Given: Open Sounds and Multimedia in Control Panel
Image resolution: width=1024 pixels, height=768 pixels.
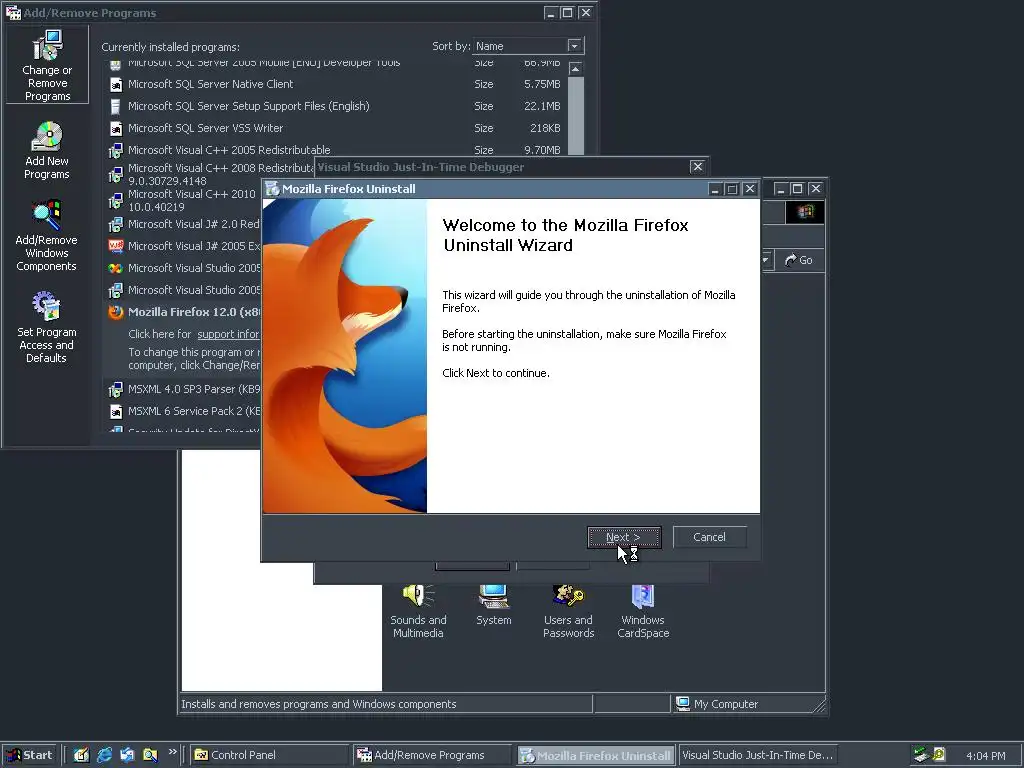Looking at the screenshot, I should tap(418, 612).
